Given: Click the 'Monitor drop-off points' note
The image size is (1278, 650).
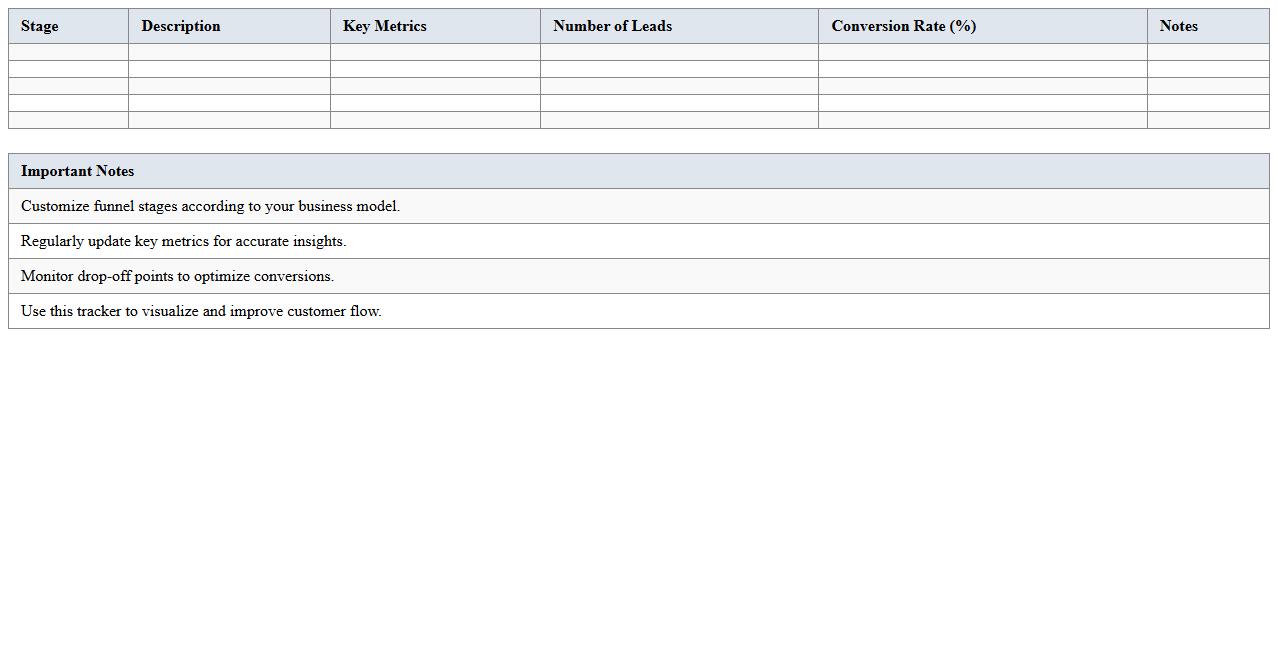Looking at the screenshot, I should [177, 276].
